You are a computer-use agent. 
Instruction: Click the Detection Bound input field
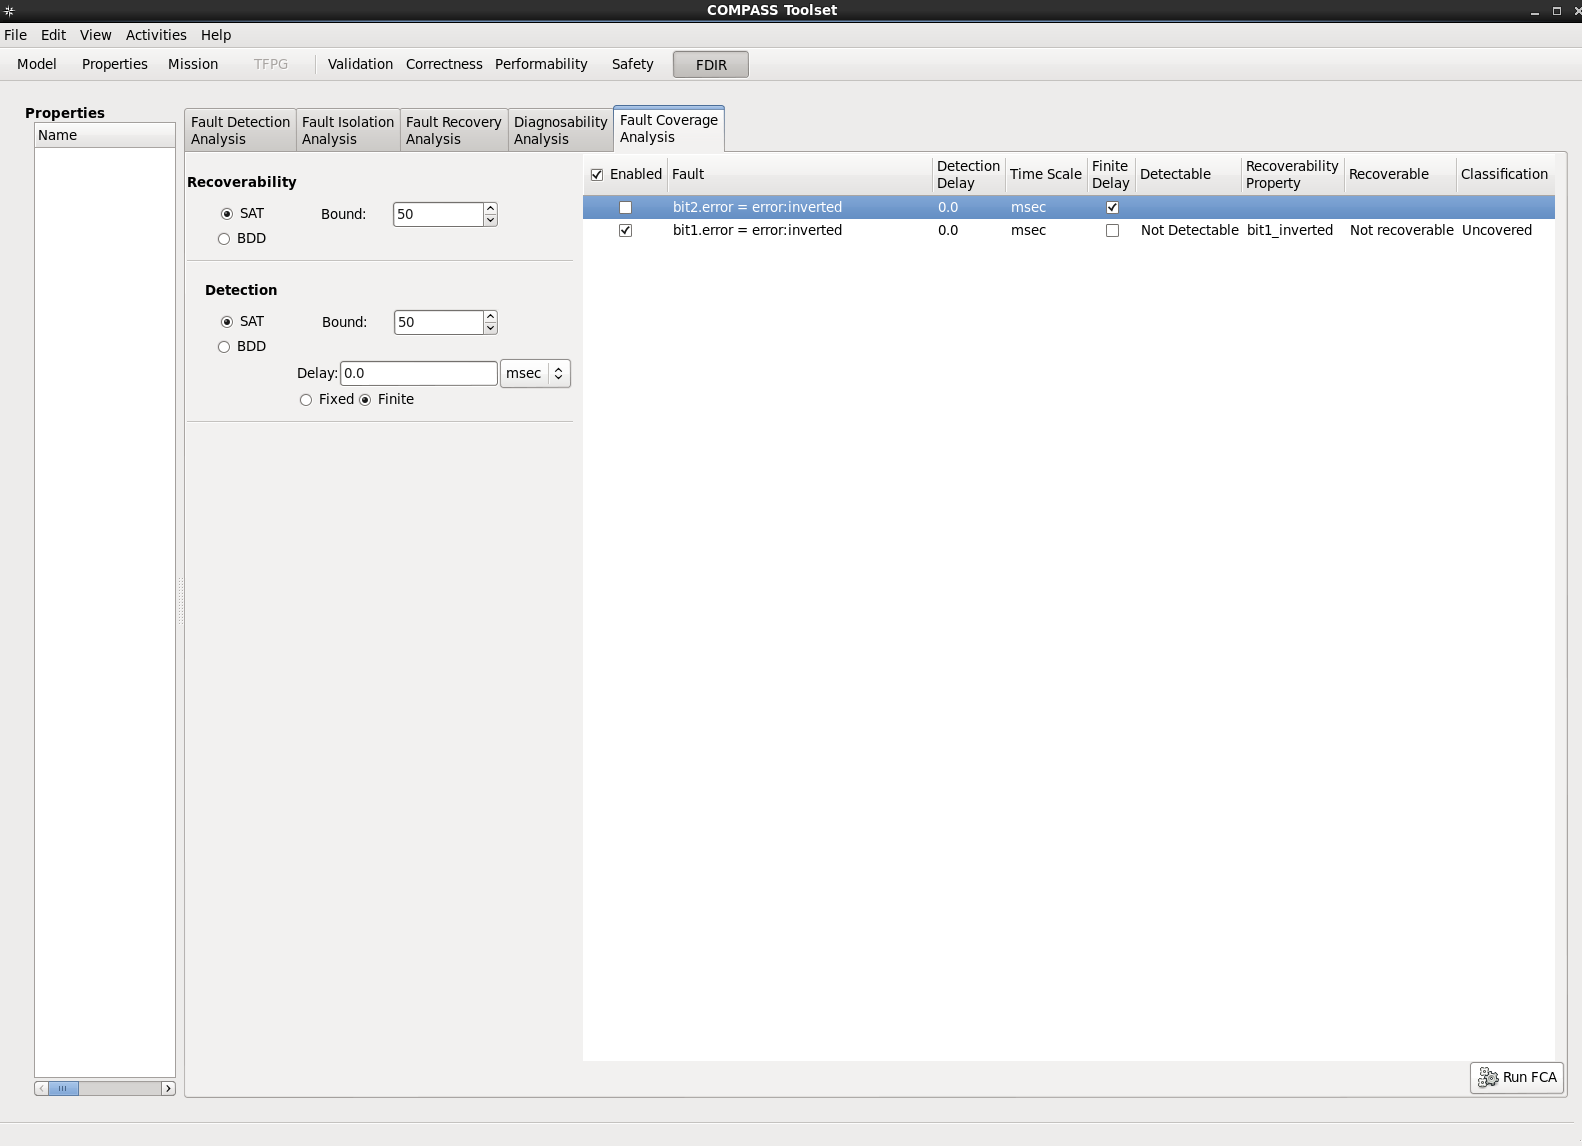click(439, 322)
